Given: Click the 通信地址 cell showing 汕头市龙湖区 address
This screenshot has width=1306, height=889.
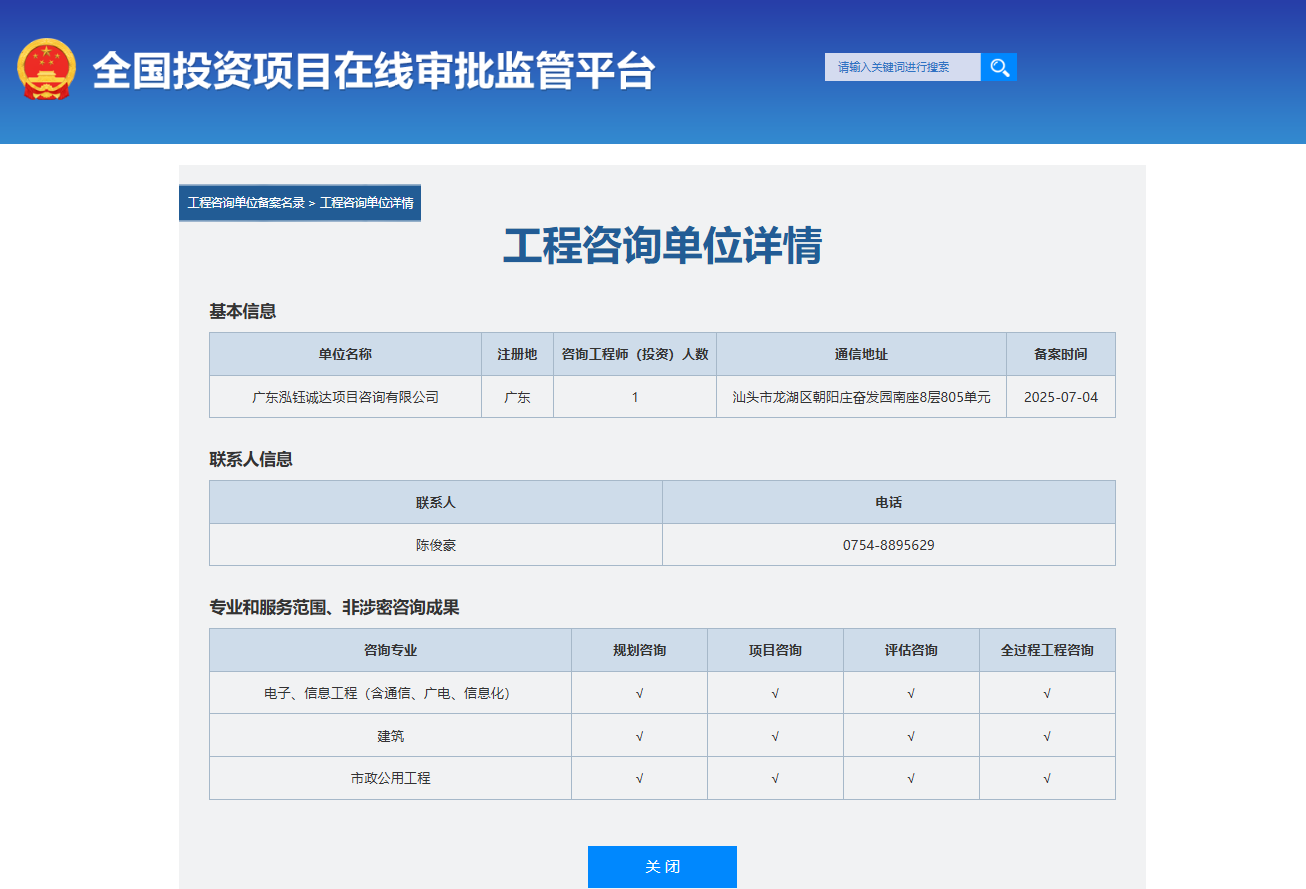Looking at the screenshot, I should click(860, 396).
